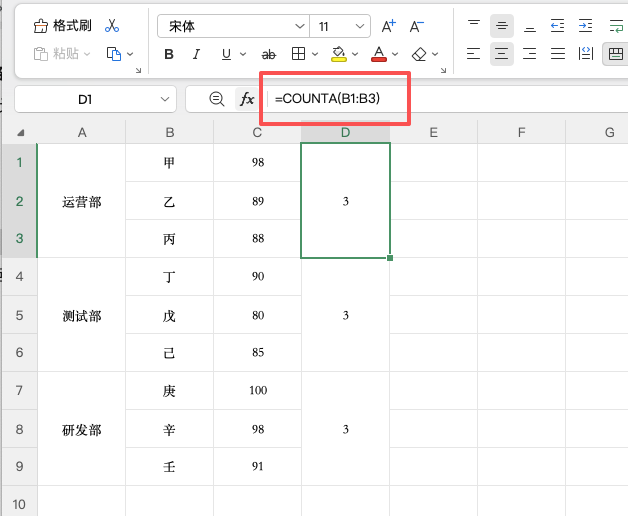This screenshot has width=628, height=516.
Task: Select column F header
Action: (x=521, y=132)
